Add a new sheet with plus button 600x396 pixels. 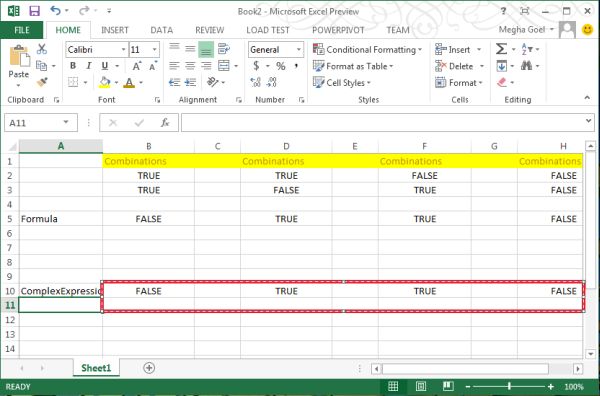point(149,368)
